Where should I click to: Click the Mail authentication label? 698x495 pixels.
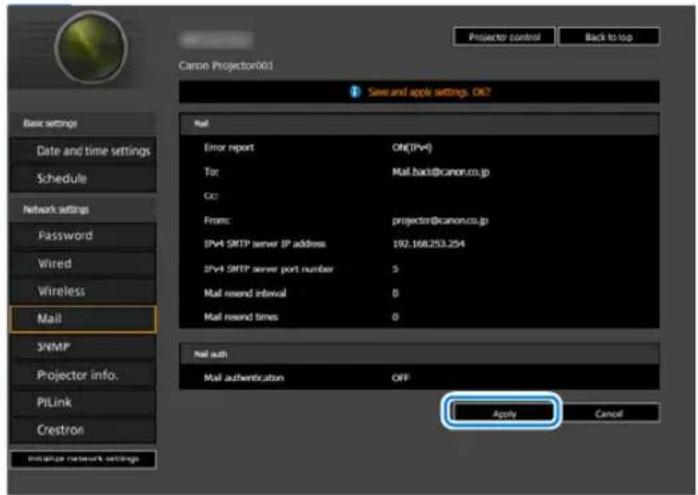click(244, 377)
